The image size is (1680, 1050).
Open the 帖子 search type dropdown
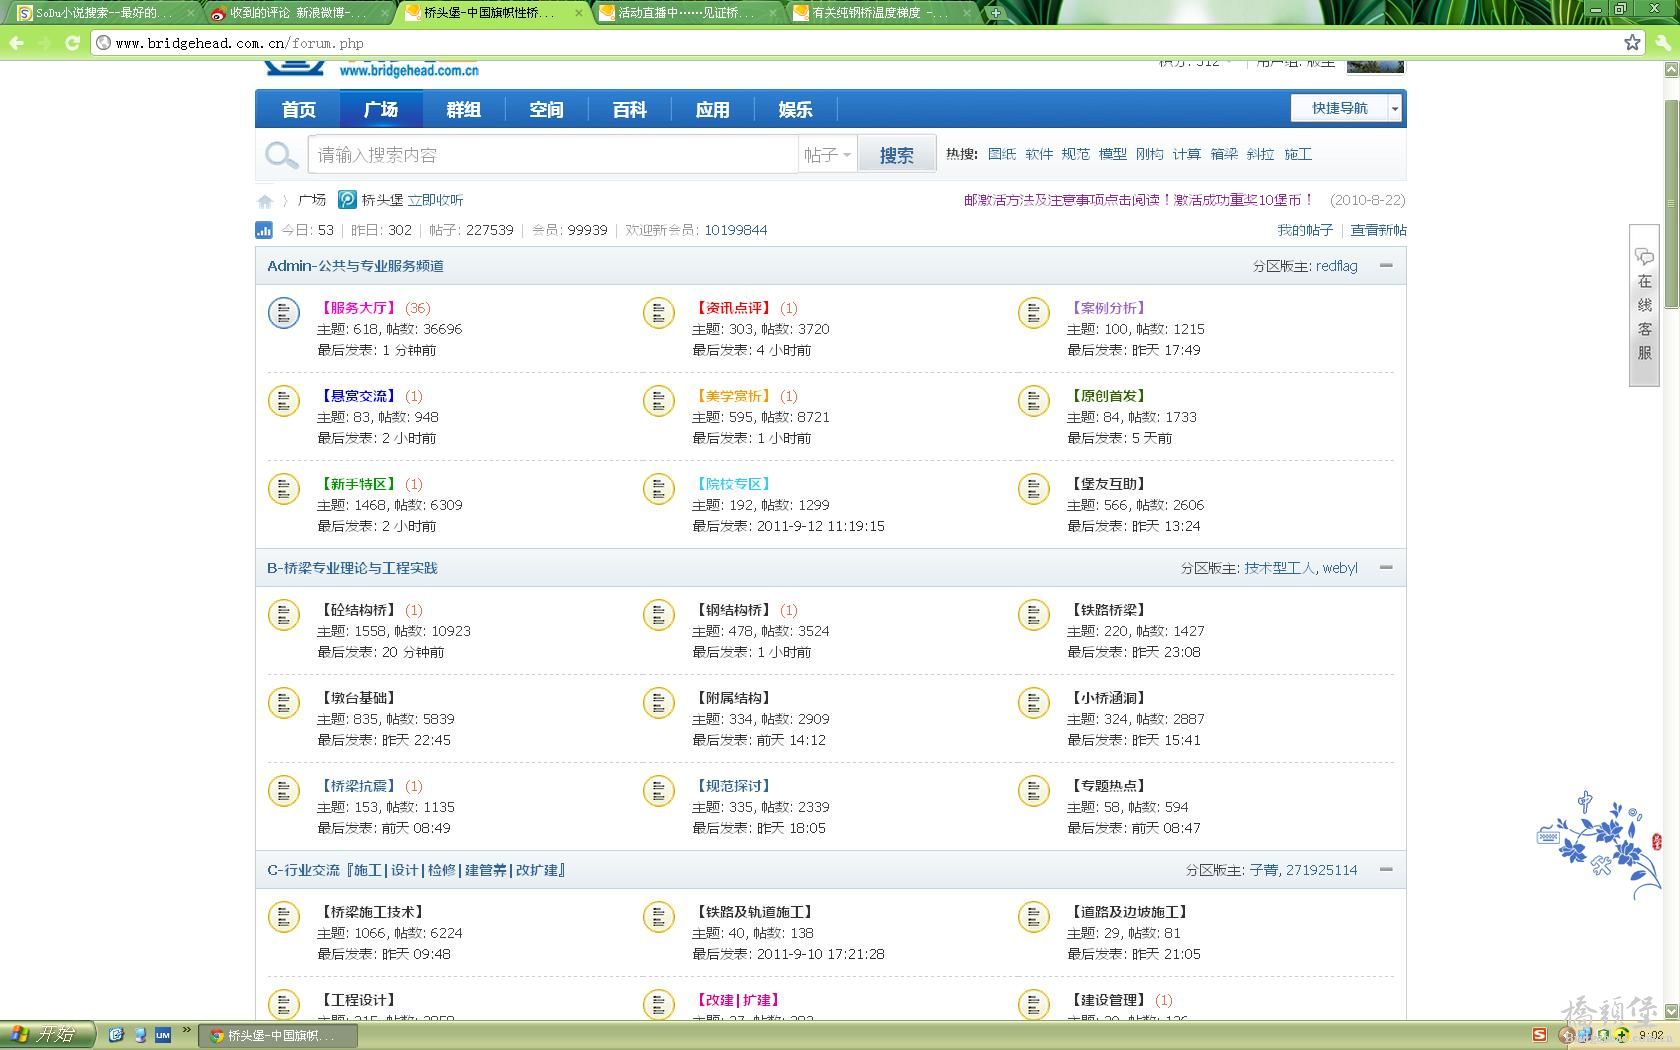pos(827,155)
